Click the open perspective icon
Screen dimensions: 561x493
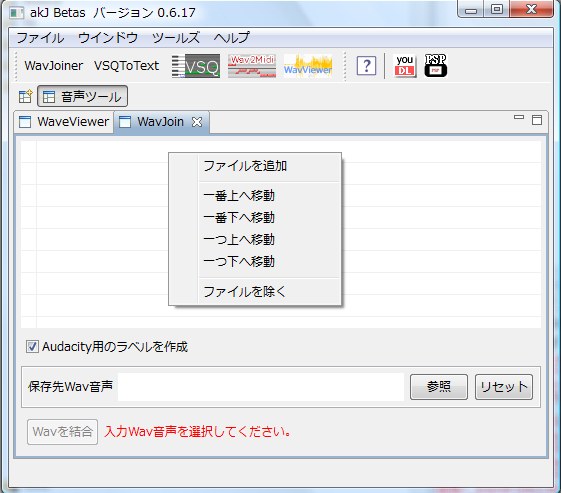point(25,96)
